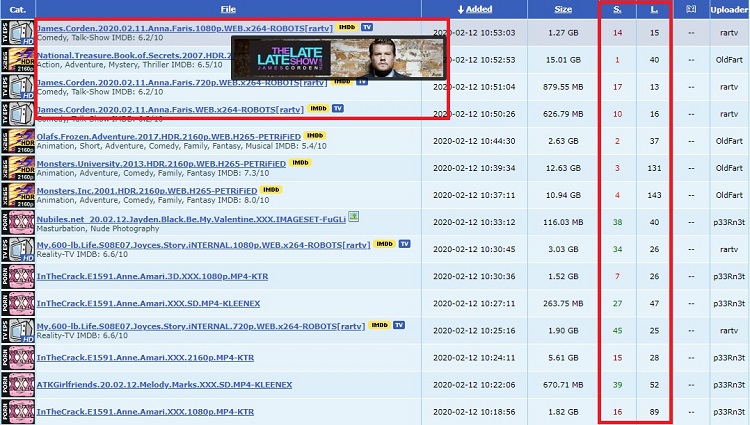Open James.Corden.2020.02.11.Anna.Faris.1080p torrent link
Image resolution: width=750 pixels, height=425 pixels.
click(x=185, y=28)
